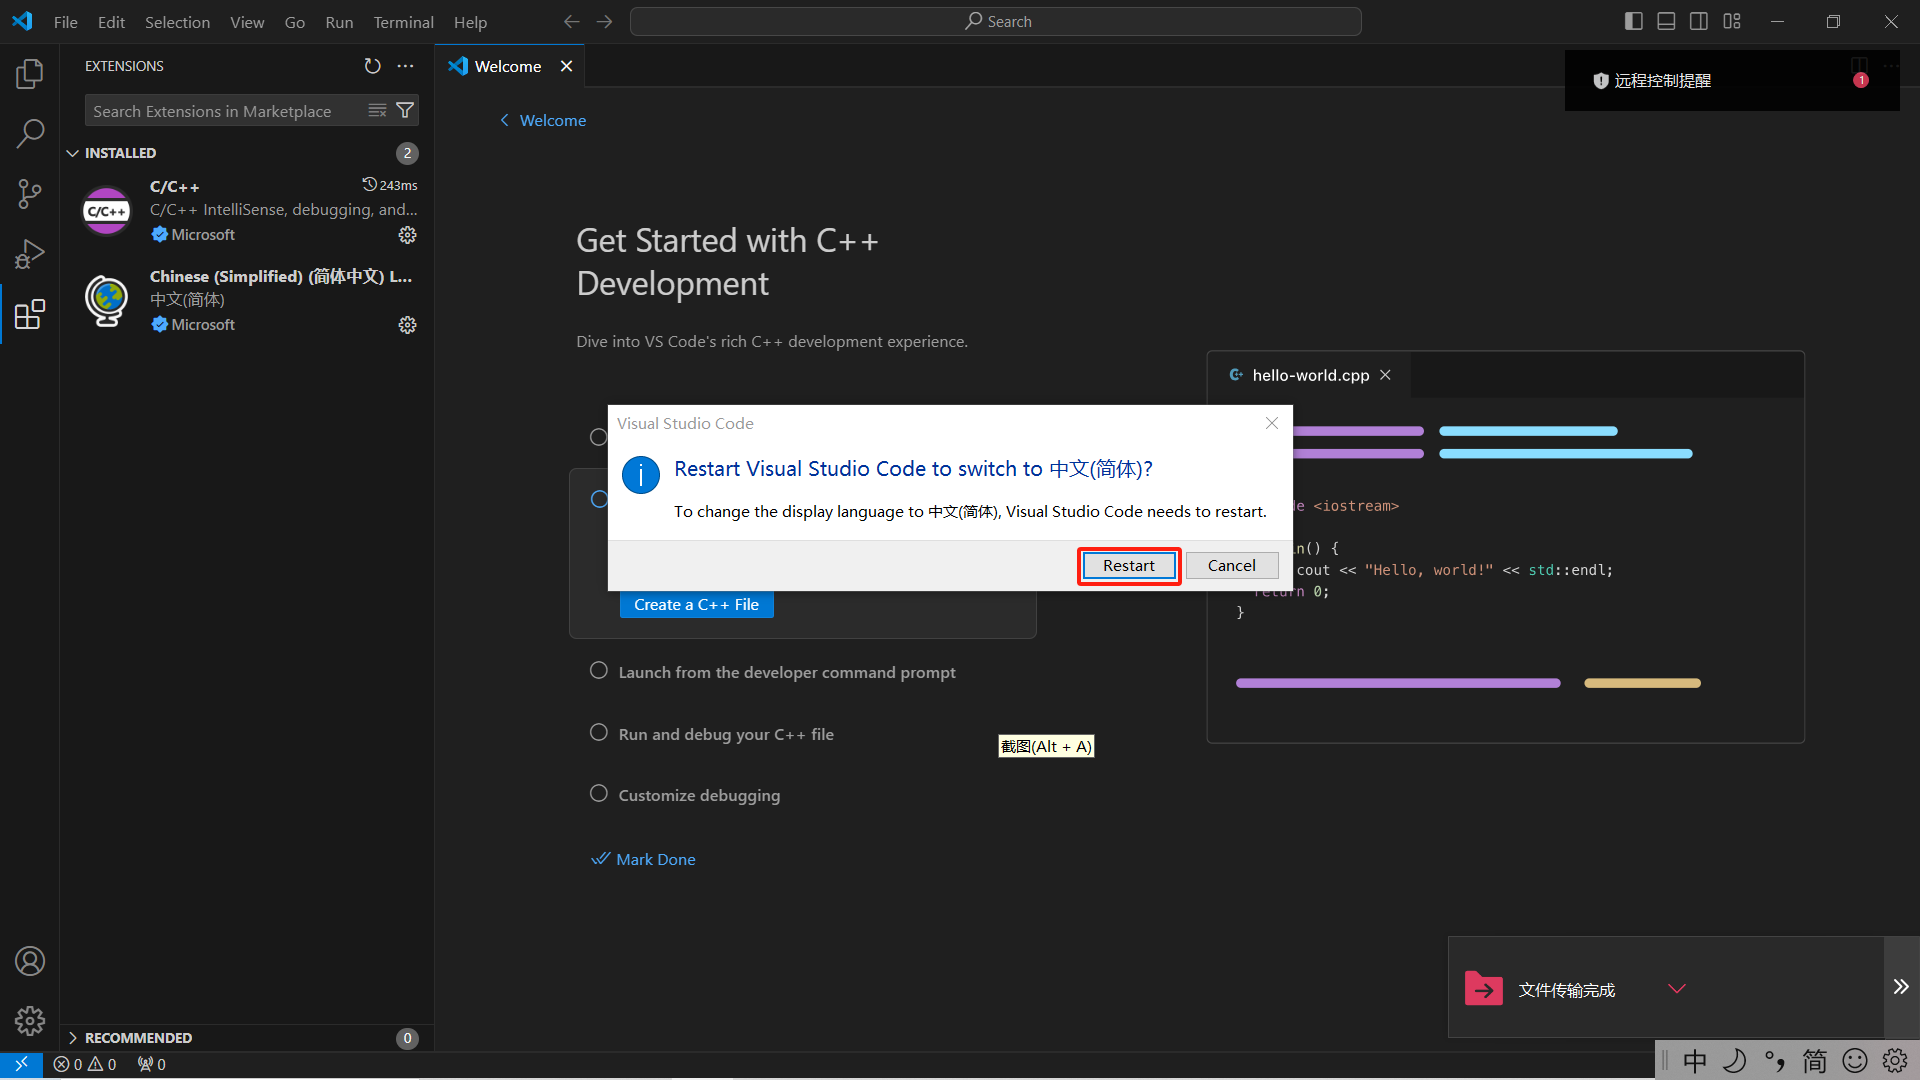Open the Selection menu
1920x1080 pixels.
tap(177, 22)
